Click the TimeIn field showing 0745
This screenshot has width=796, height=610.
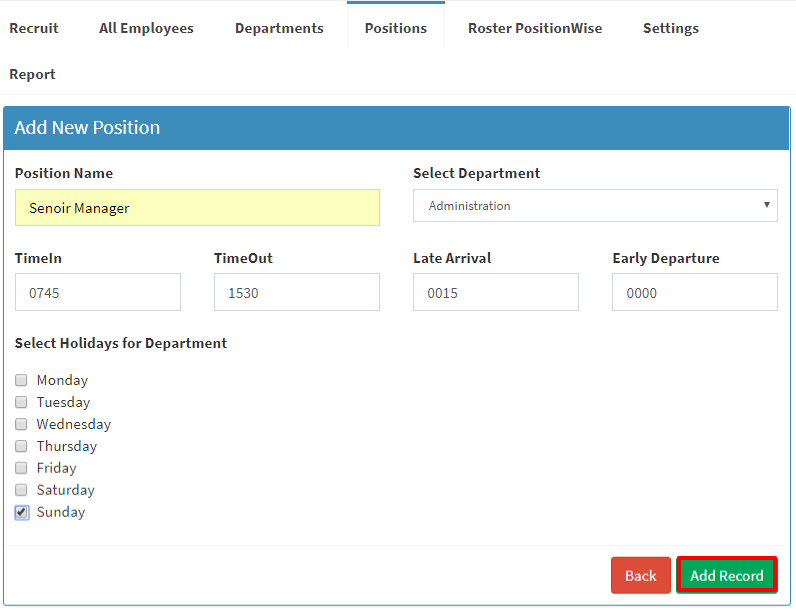pos(98,292)
